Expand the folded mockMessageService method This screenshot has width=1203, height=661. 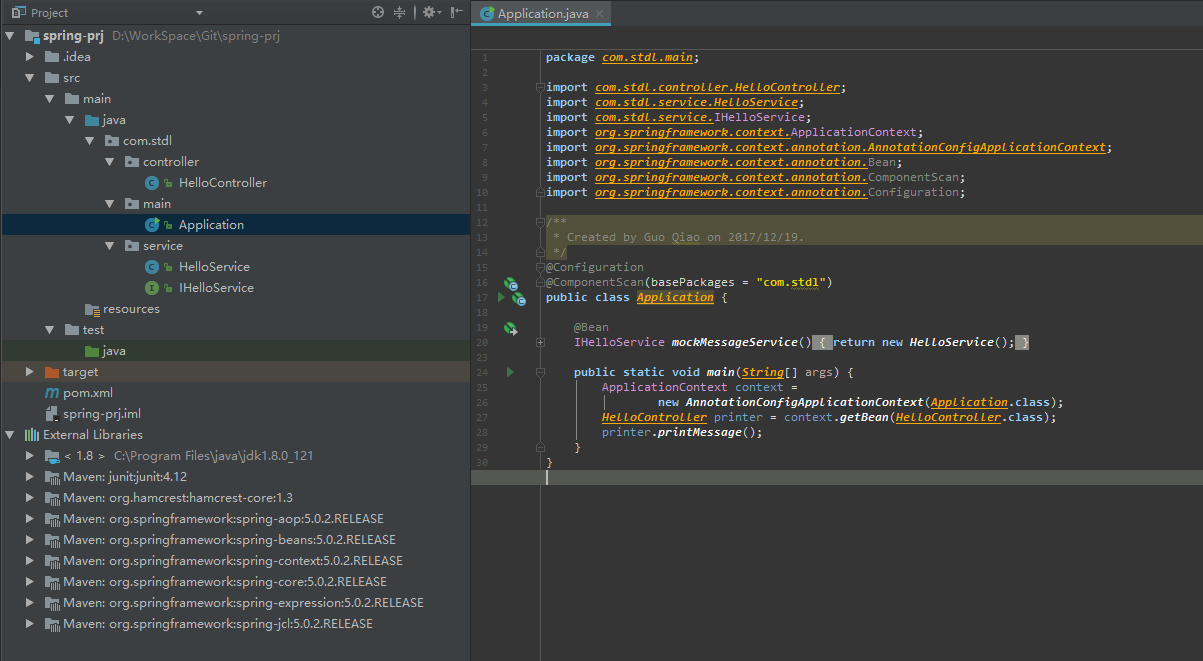coord(541,342)
